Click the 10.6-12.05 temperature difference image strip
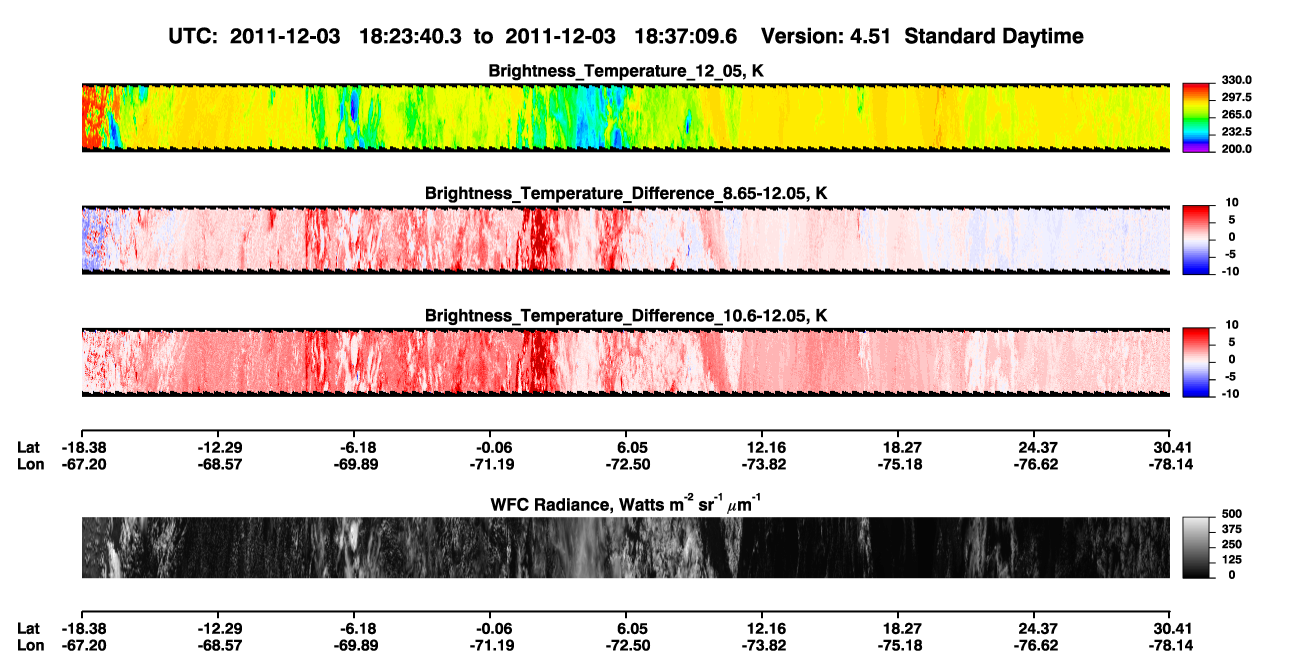 click(x=625, y=361)
